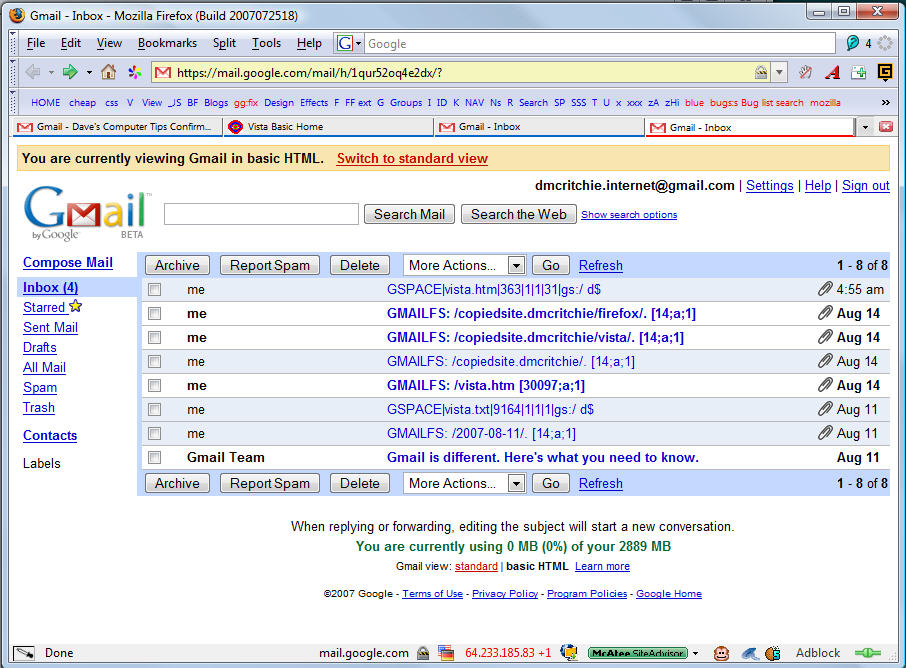Click the Gmail search input field
Screen dimensions: 906x668
point(261,214)
